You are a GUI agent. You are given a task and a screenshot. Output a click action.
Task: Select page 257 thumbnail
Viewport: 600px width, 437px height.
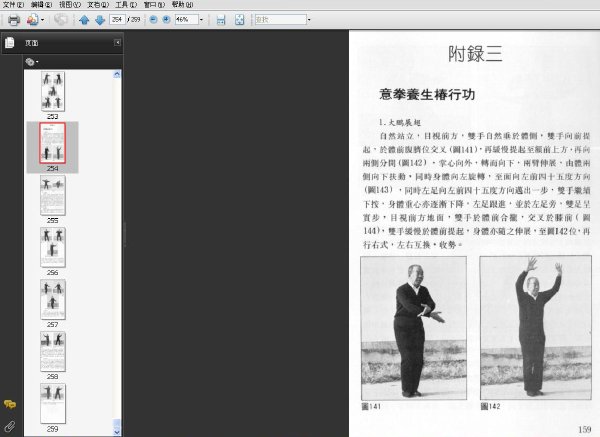pos(53,299)
